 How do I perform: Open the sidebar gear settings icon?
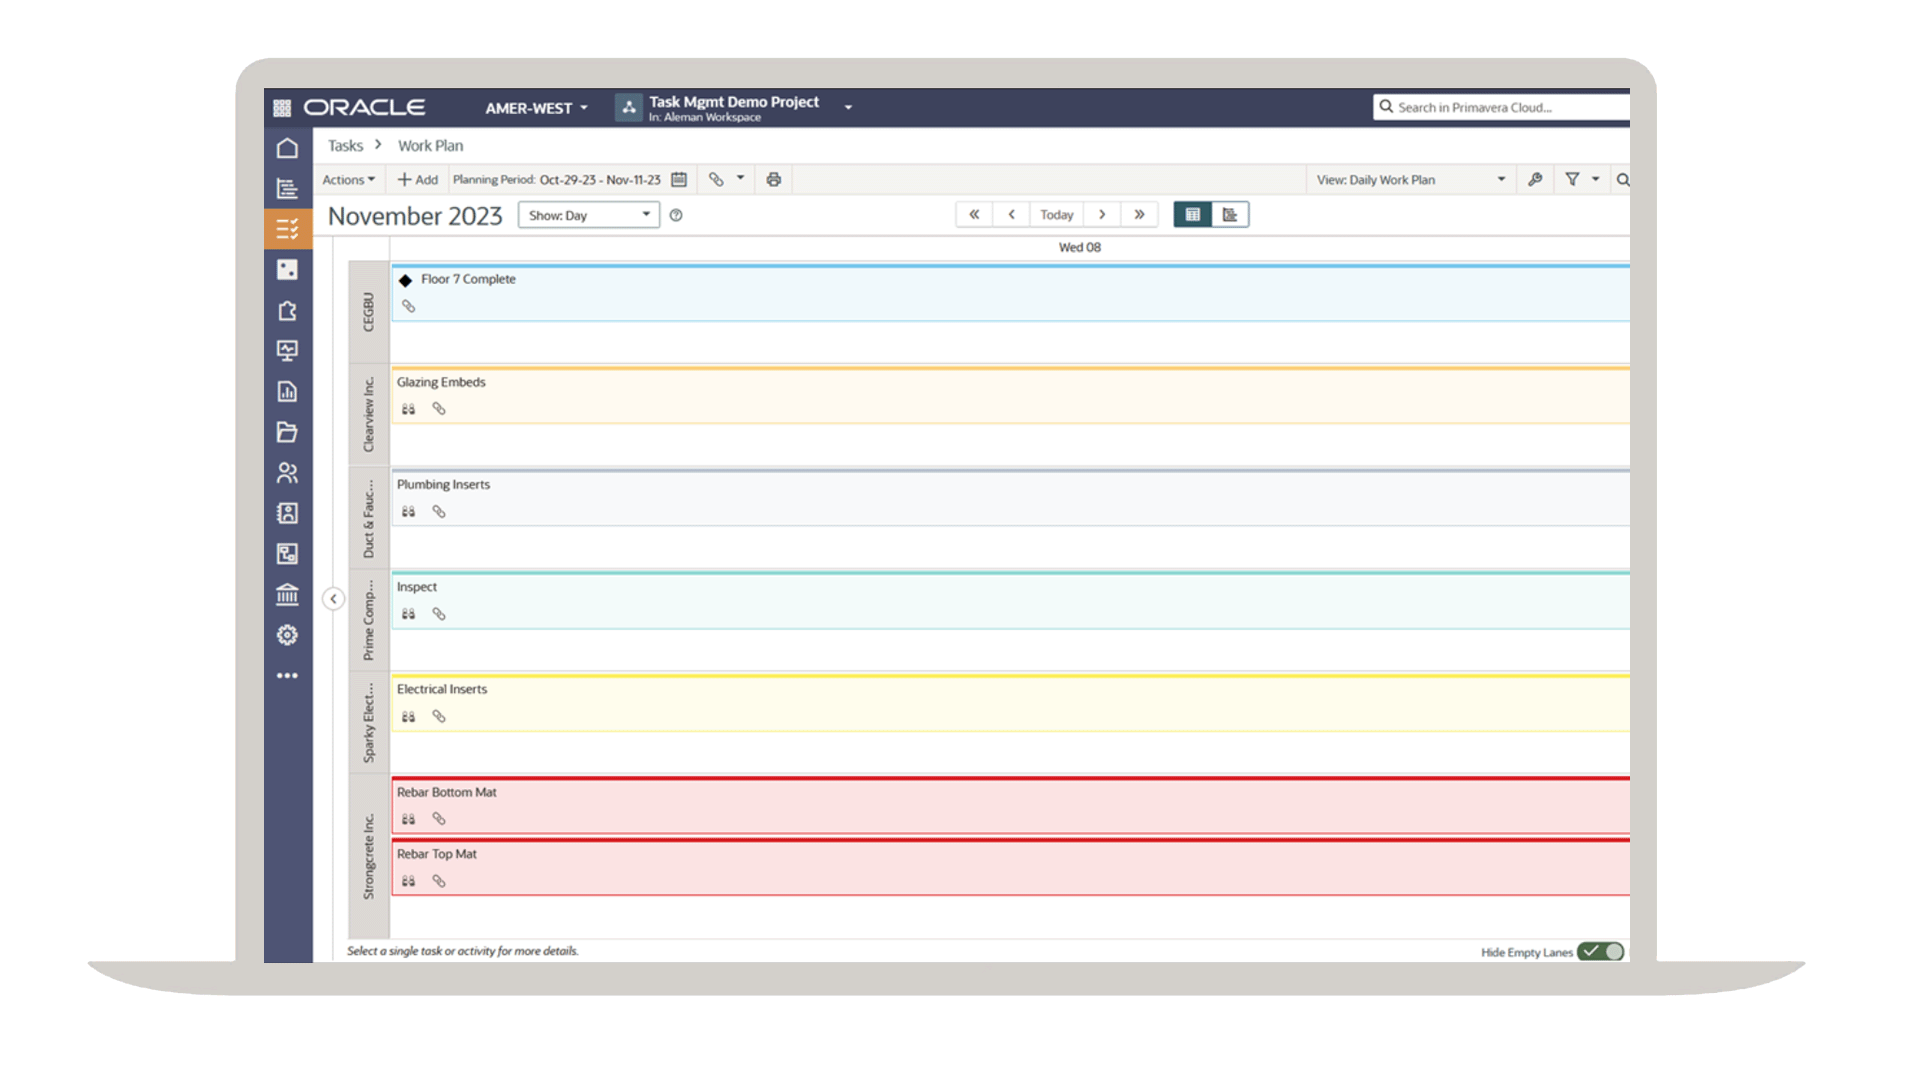(x=287, y=635)
